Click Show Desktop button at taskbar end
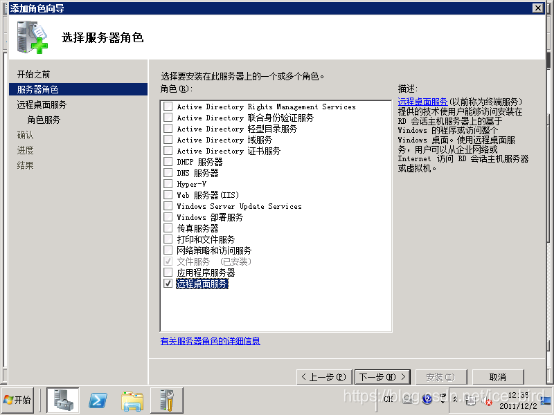554x415 pixels. [547, 400]
